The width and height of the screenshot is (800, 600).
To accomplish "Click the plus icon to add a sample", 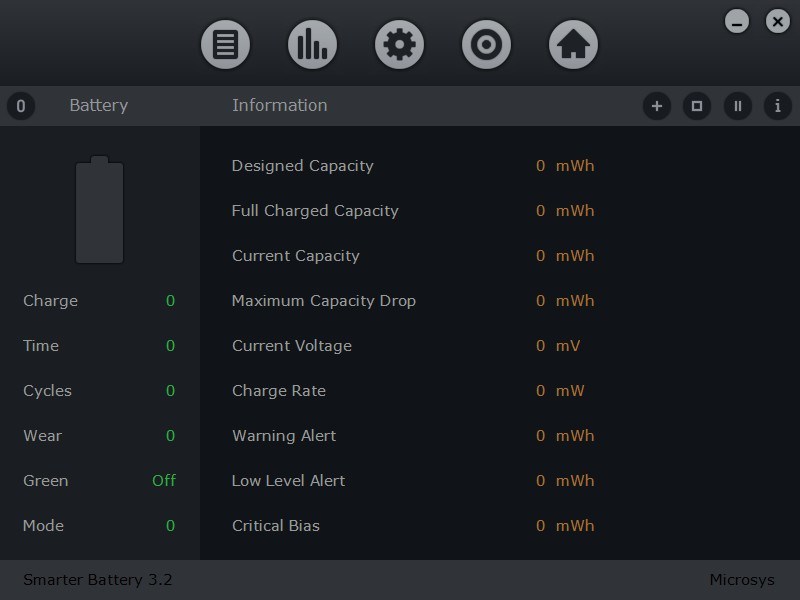I will (x=657, y=105).
